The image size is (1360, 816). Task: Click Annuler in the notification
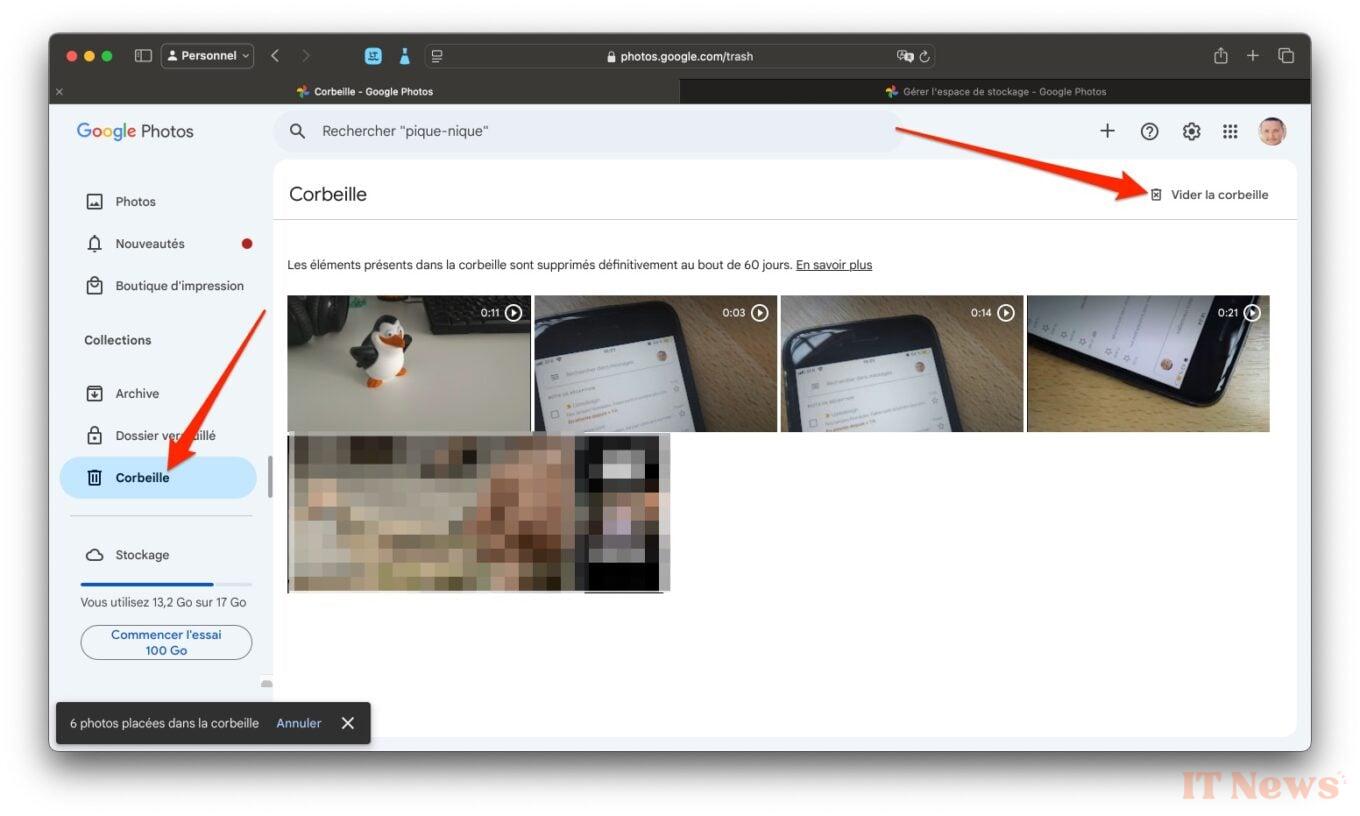(x=298, y=723)
